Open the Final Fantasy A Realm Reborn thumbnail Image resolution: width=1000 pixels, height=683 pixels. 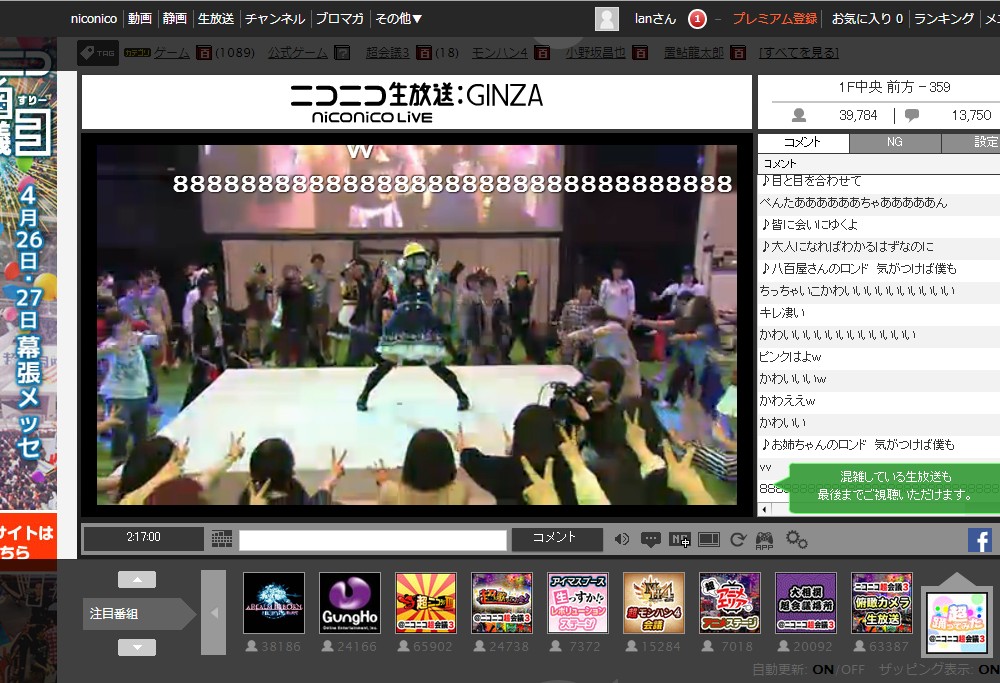click(274, 603)
